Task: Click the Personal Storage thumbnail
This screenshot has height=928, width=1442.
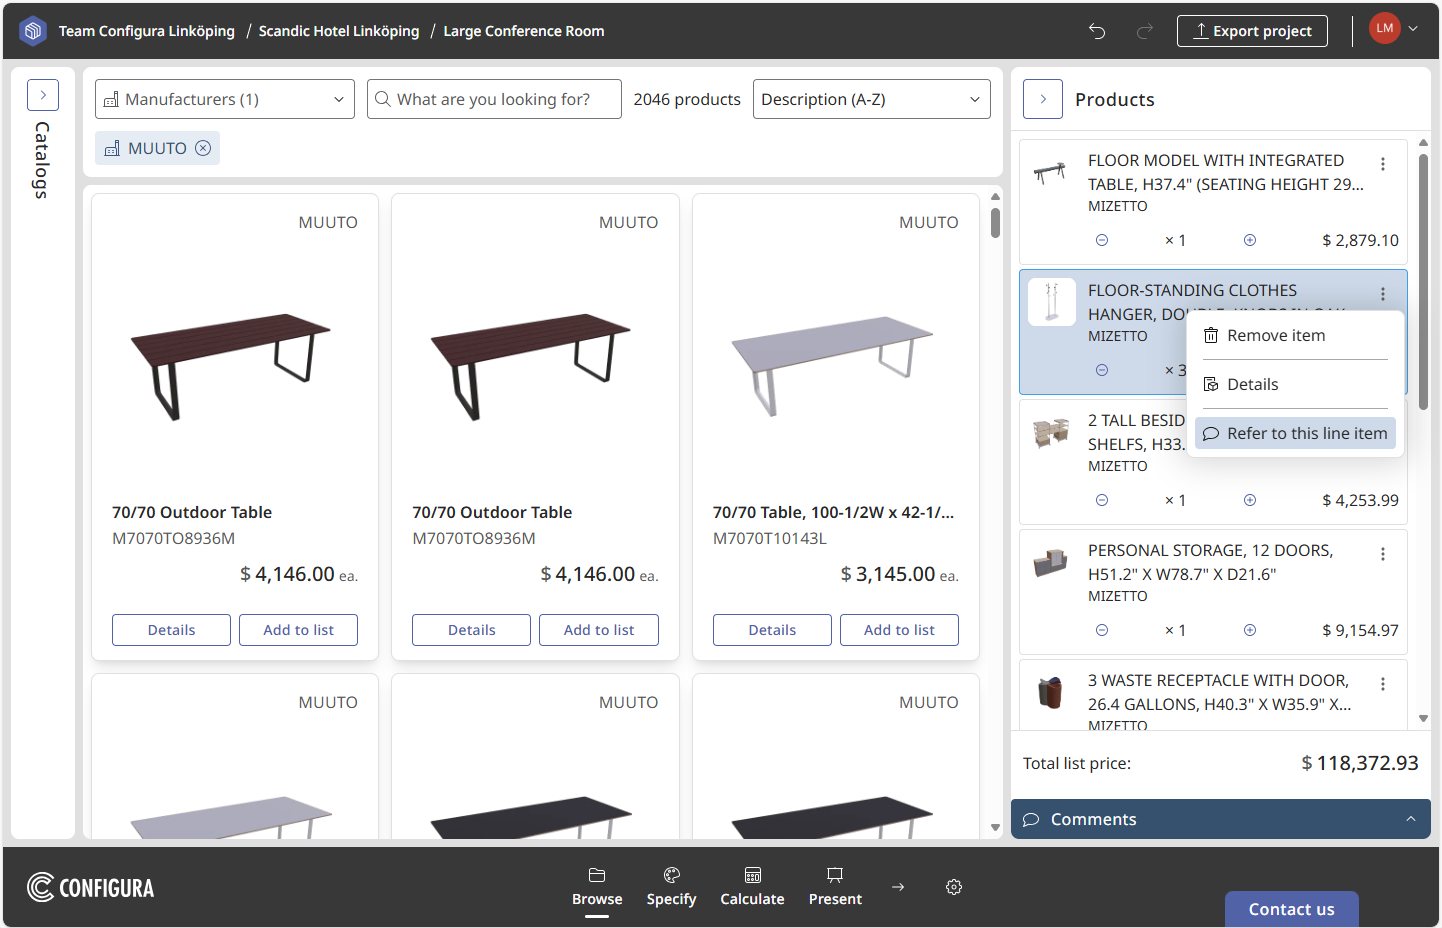Action: (1051, 563)
